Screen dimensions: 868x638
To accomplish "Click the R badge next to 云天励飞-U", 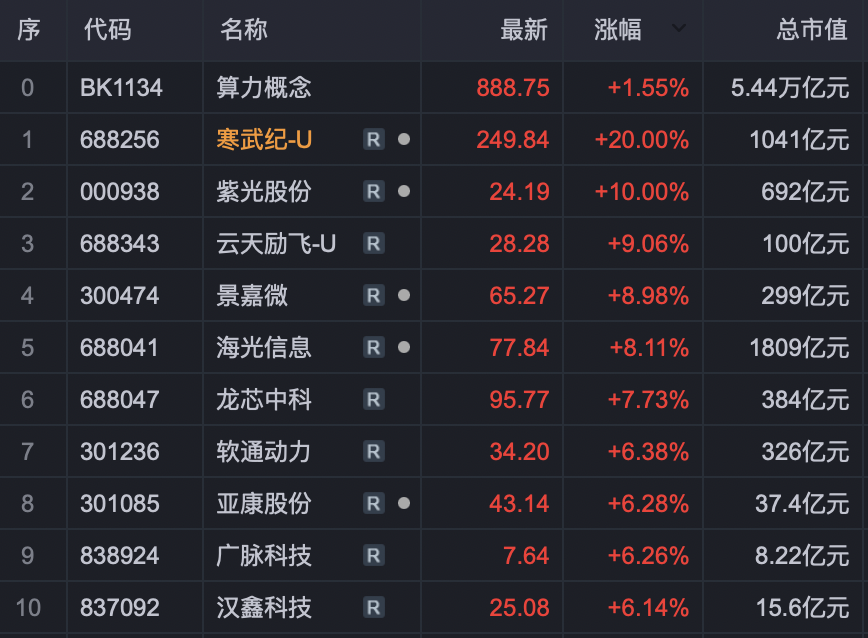I will click(373, 244).
